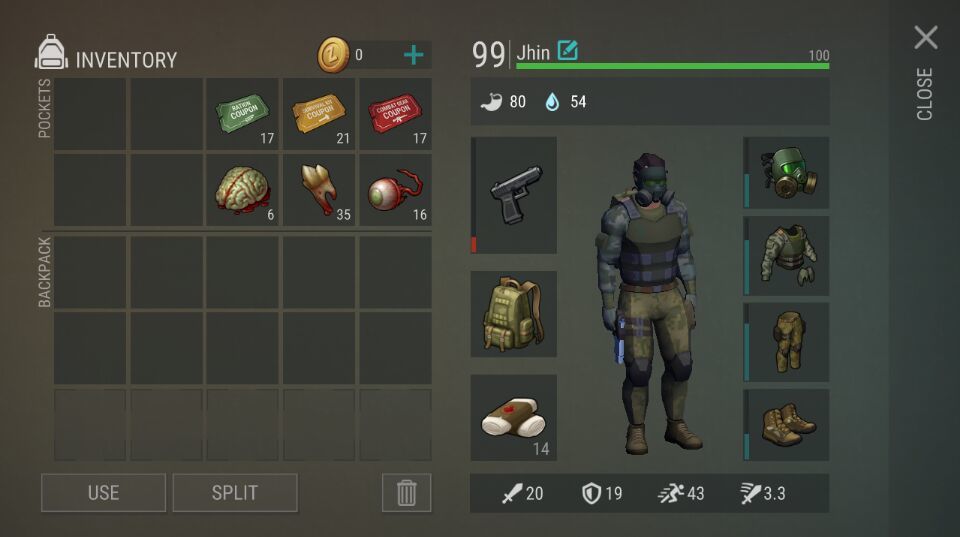Select the green Ration Coupon item
Screen dimensions: 960x537
242,114
